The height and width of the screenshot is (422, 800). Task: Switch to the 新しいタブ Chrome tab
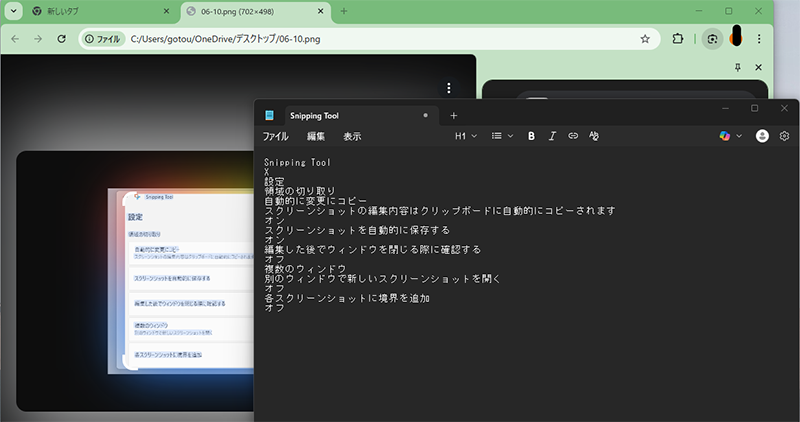101,11
